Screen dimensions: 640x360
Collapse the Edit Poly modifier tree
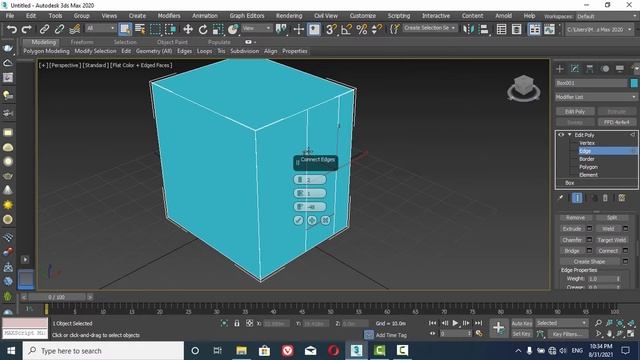coord(569,135)
